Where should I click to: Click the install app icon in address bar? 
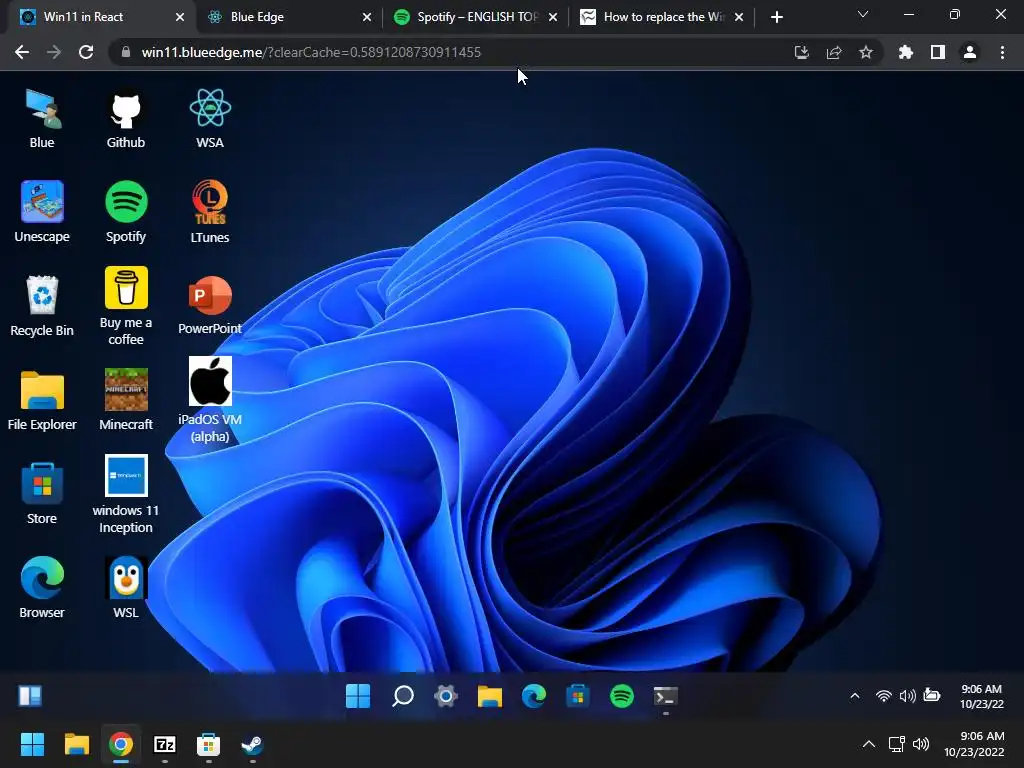coord(801,52)
